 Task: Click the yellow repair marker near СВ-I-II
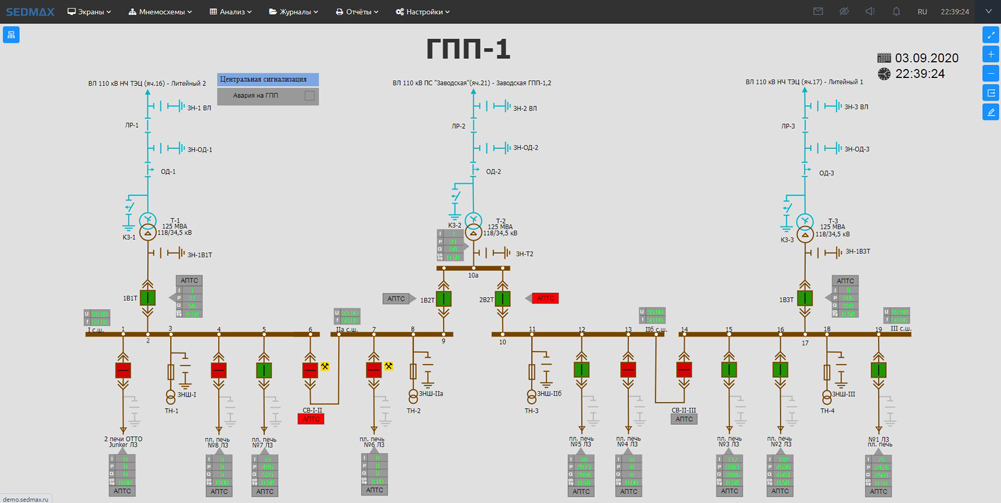pos(325,367)
